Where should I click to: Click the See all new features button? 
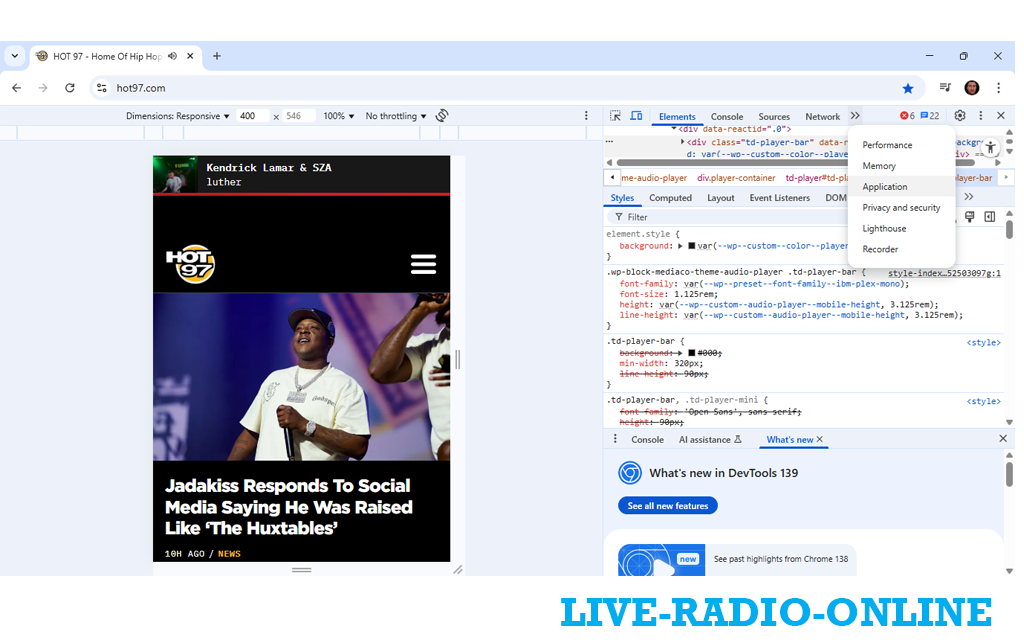pyautogui.click(x=667, y=506)
